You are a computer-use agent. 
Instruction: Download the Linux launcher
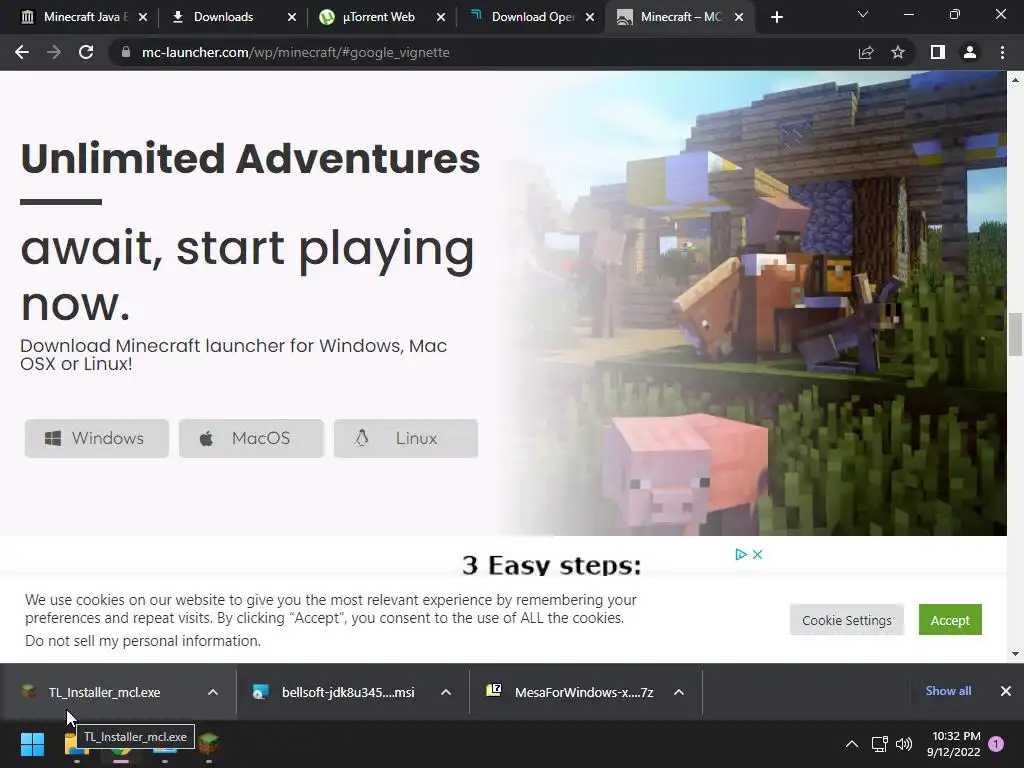[406, 438]
